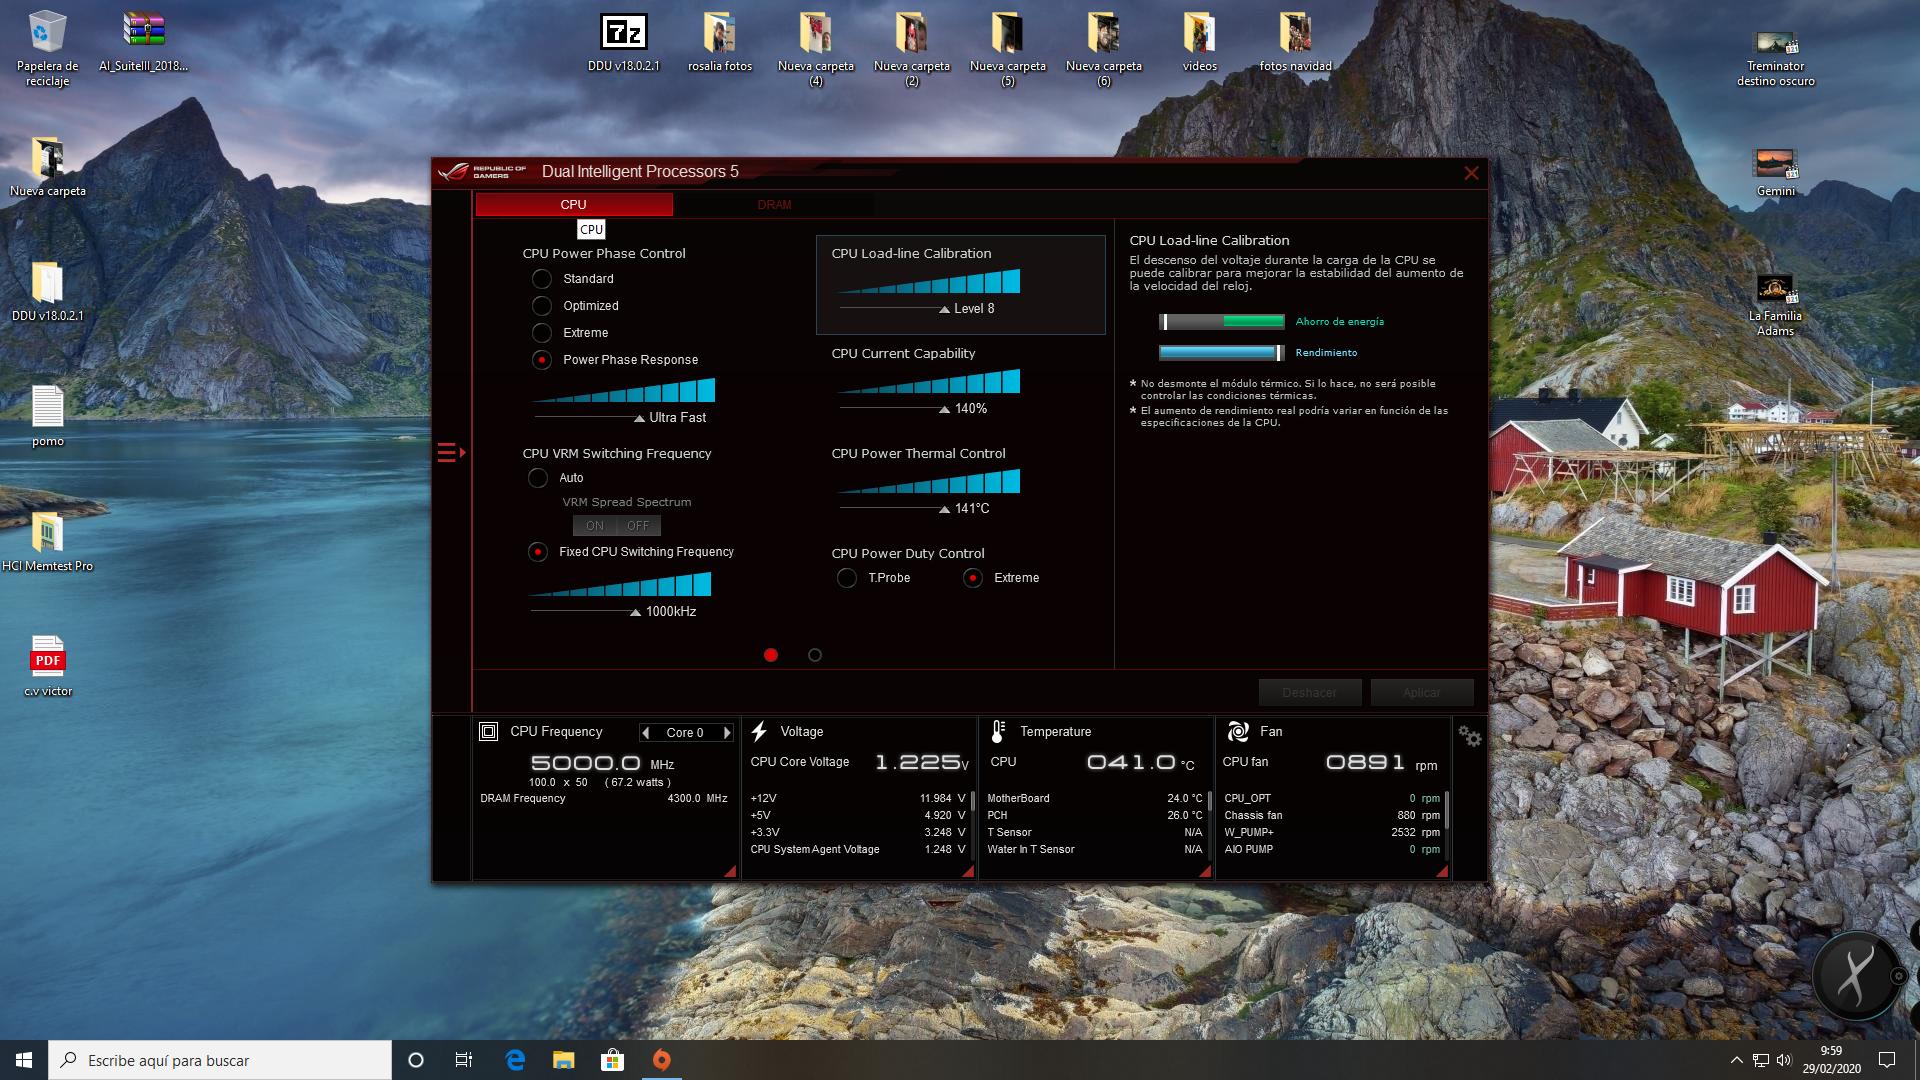Adjust the CPU Current Capability slider
Viewport: 1920px width, 1080px height.
click(944, 409)
